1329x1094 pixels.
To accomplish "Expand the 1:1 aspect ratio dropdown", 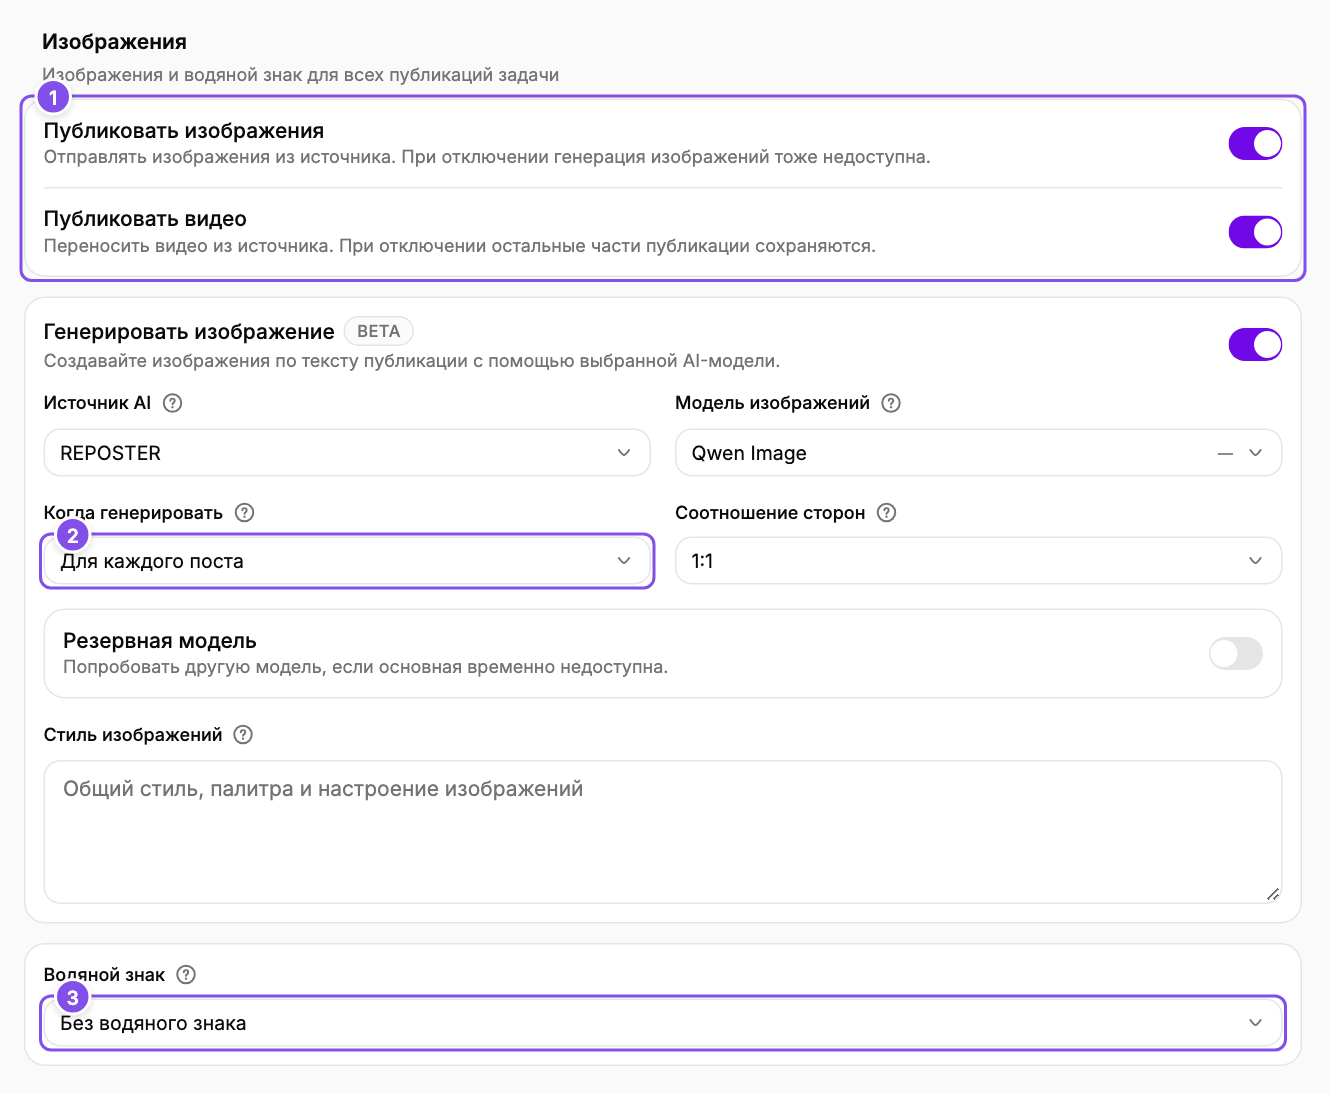I will click(978, 561).
